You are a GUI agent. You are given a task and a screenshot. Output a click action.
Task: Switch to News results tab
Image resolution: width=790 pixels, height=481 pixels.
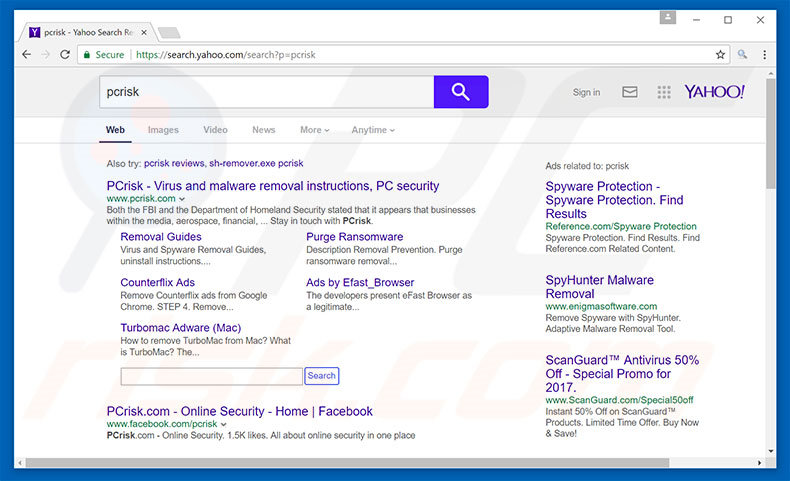point(264,130)
